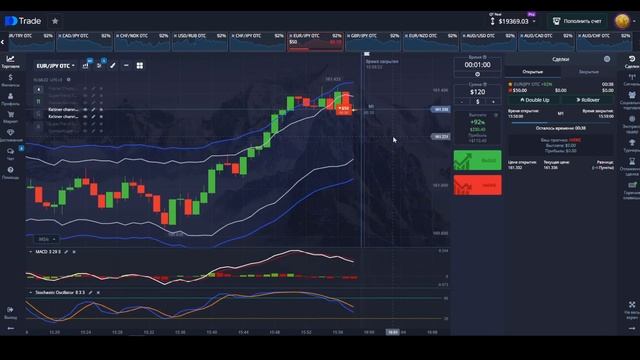Open Chat icon in left sidebar

(10, 154)
